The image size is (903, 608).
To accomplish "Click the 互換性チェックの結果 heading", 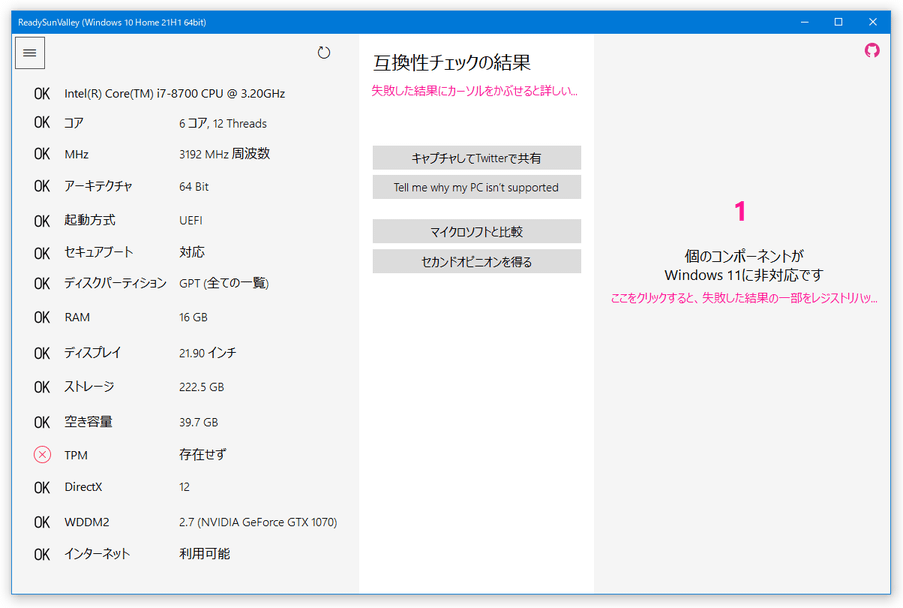I will tap(452, 62).
